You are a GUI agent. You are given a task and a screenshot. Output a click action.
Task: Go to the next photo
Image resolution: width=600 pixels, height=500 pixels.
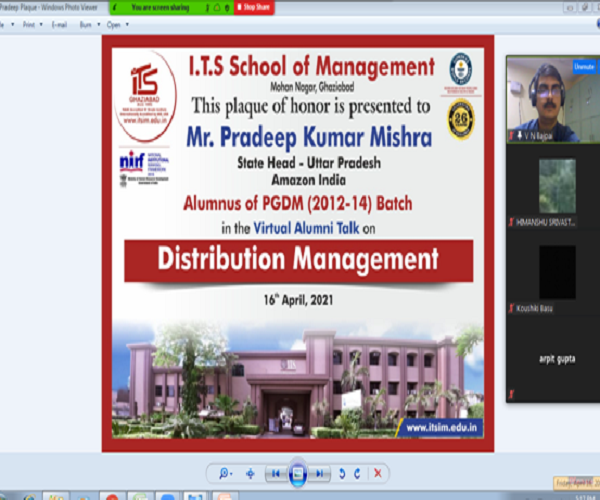tap(320, 474)
